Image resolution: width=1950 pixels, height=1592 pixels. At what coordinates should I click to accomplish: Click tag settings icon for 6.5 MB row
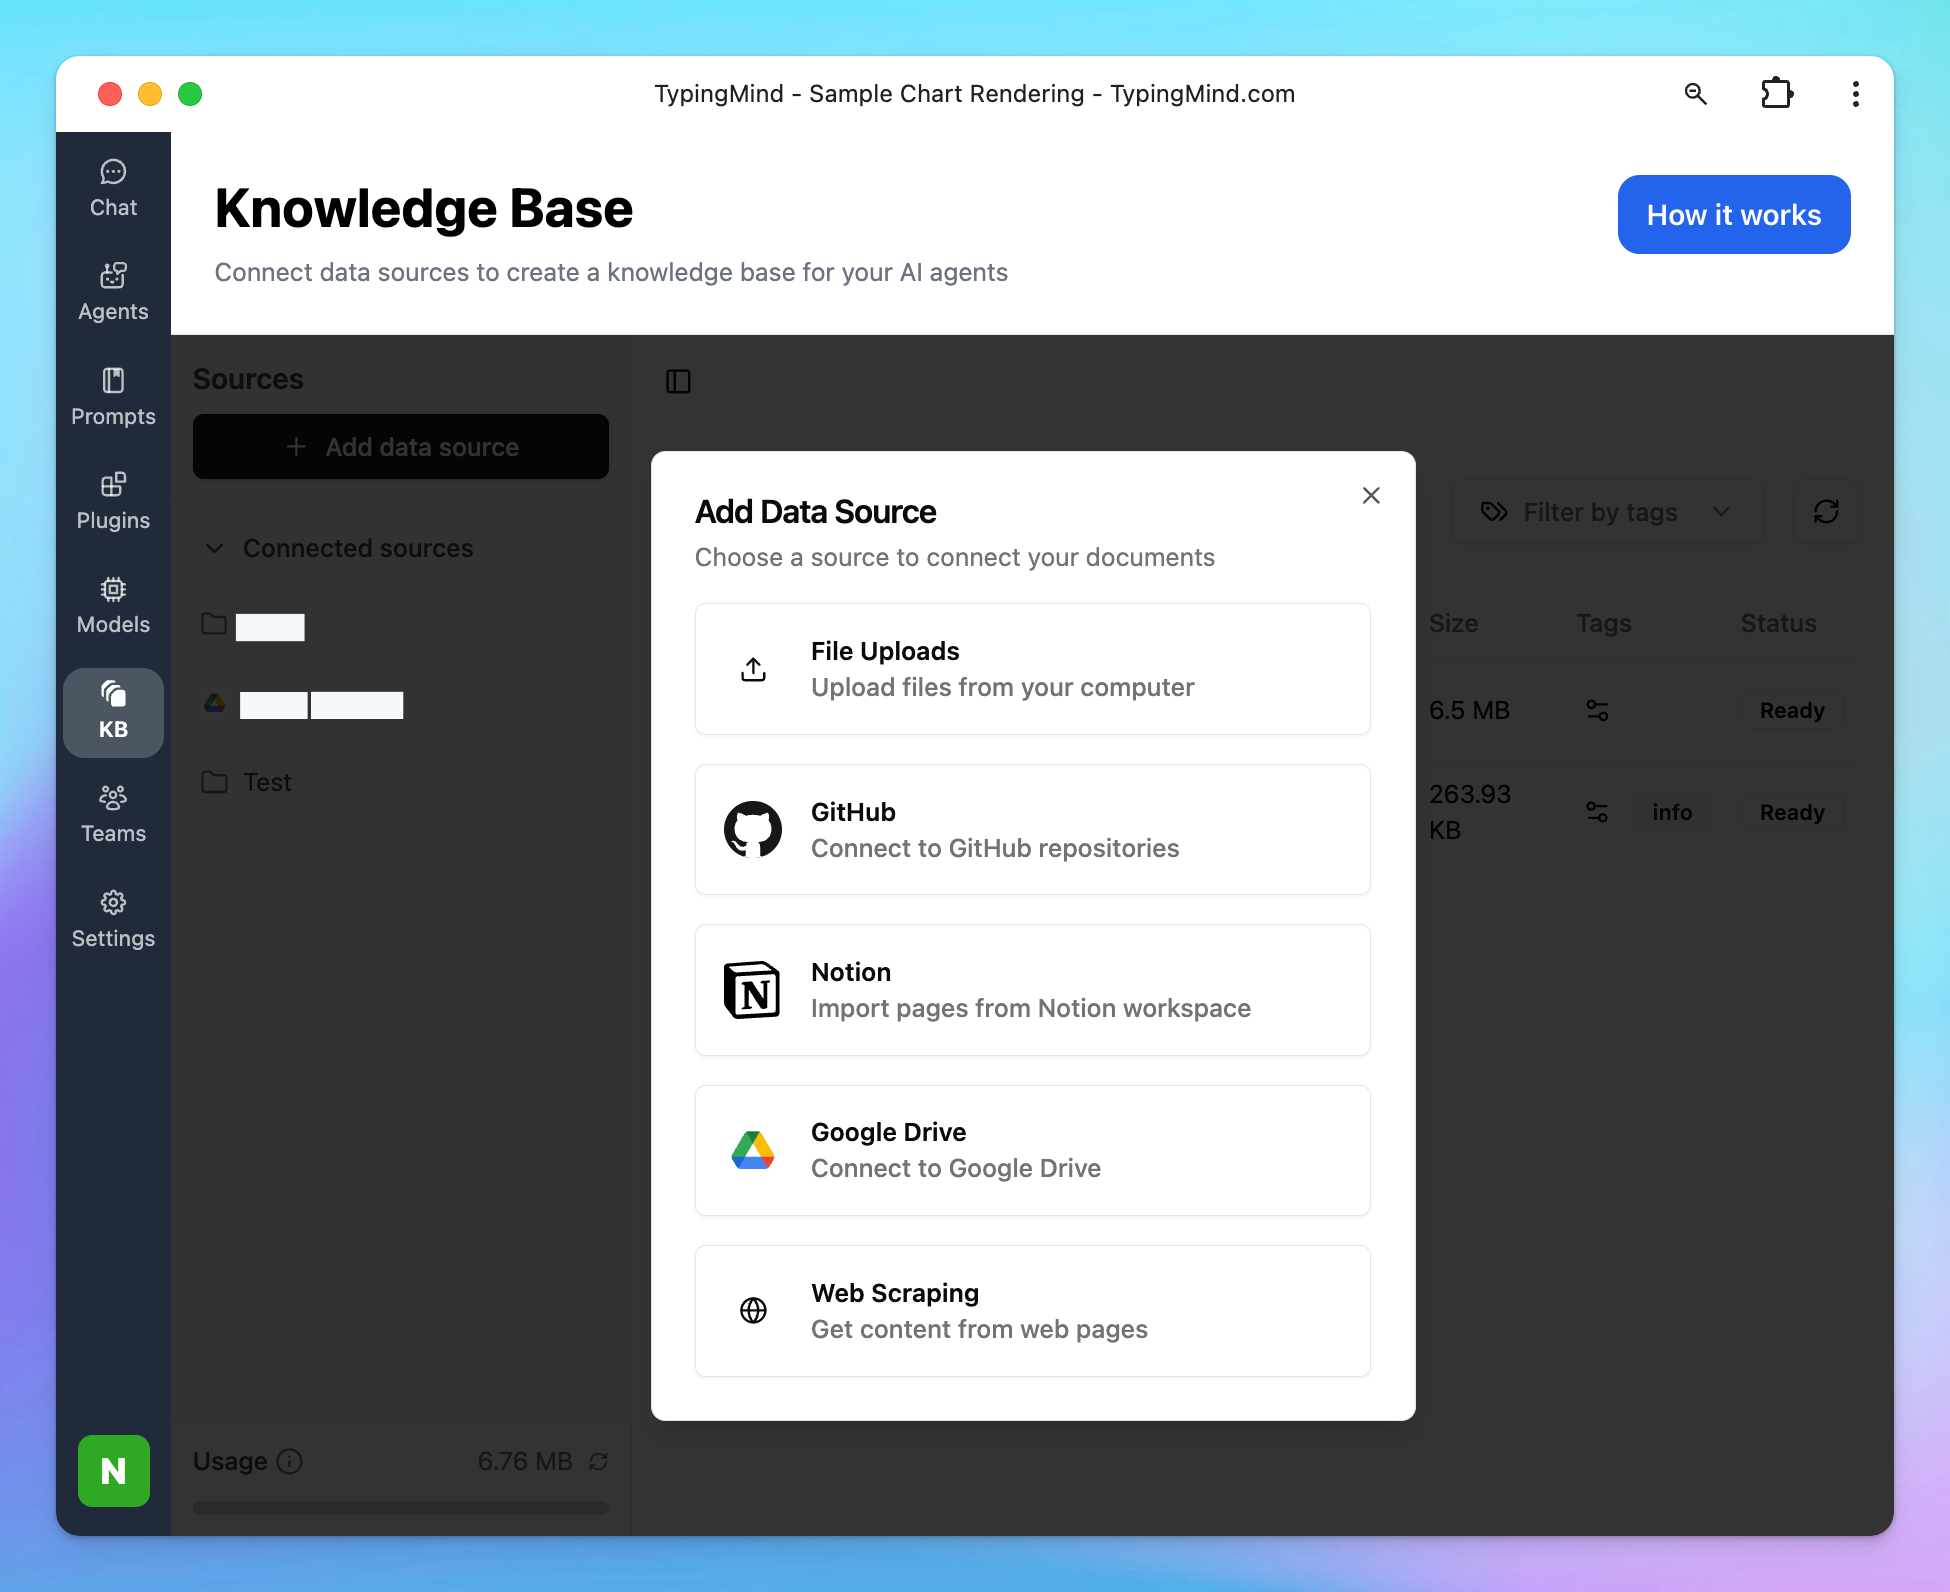coord(1597,711)
